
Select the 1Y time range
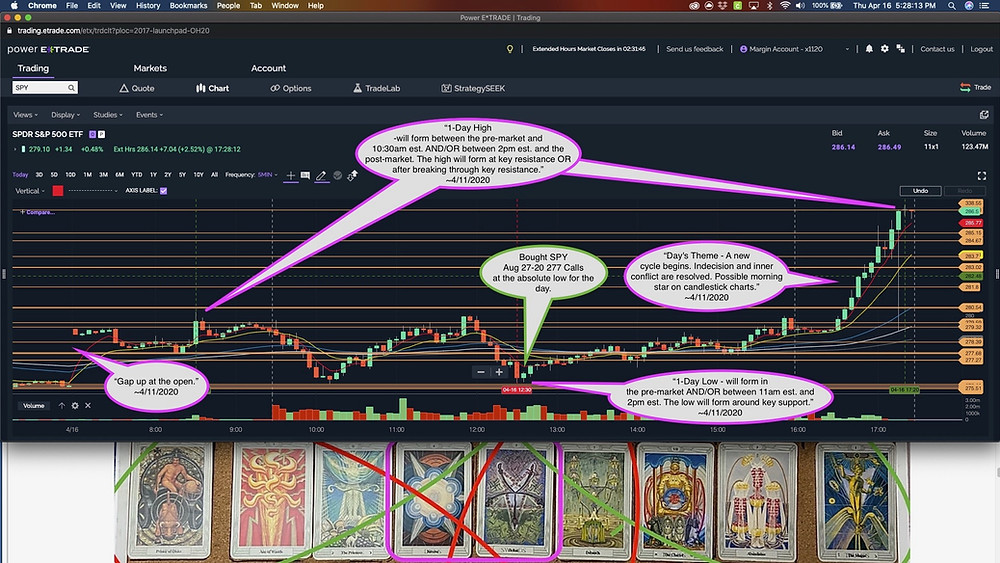click(153, 175)
